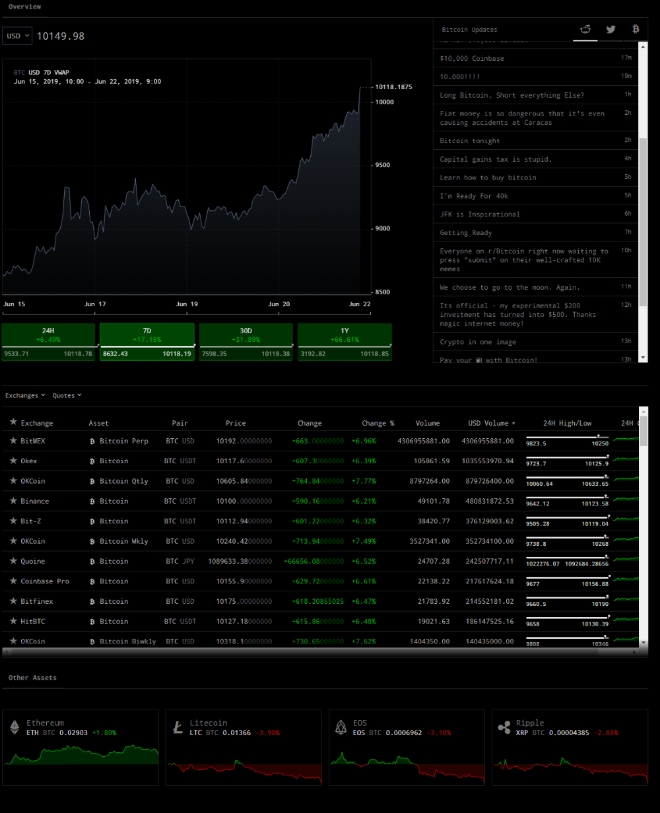Sort by USD Volume column arrow
660x813 pixels.
coord(514,424)
